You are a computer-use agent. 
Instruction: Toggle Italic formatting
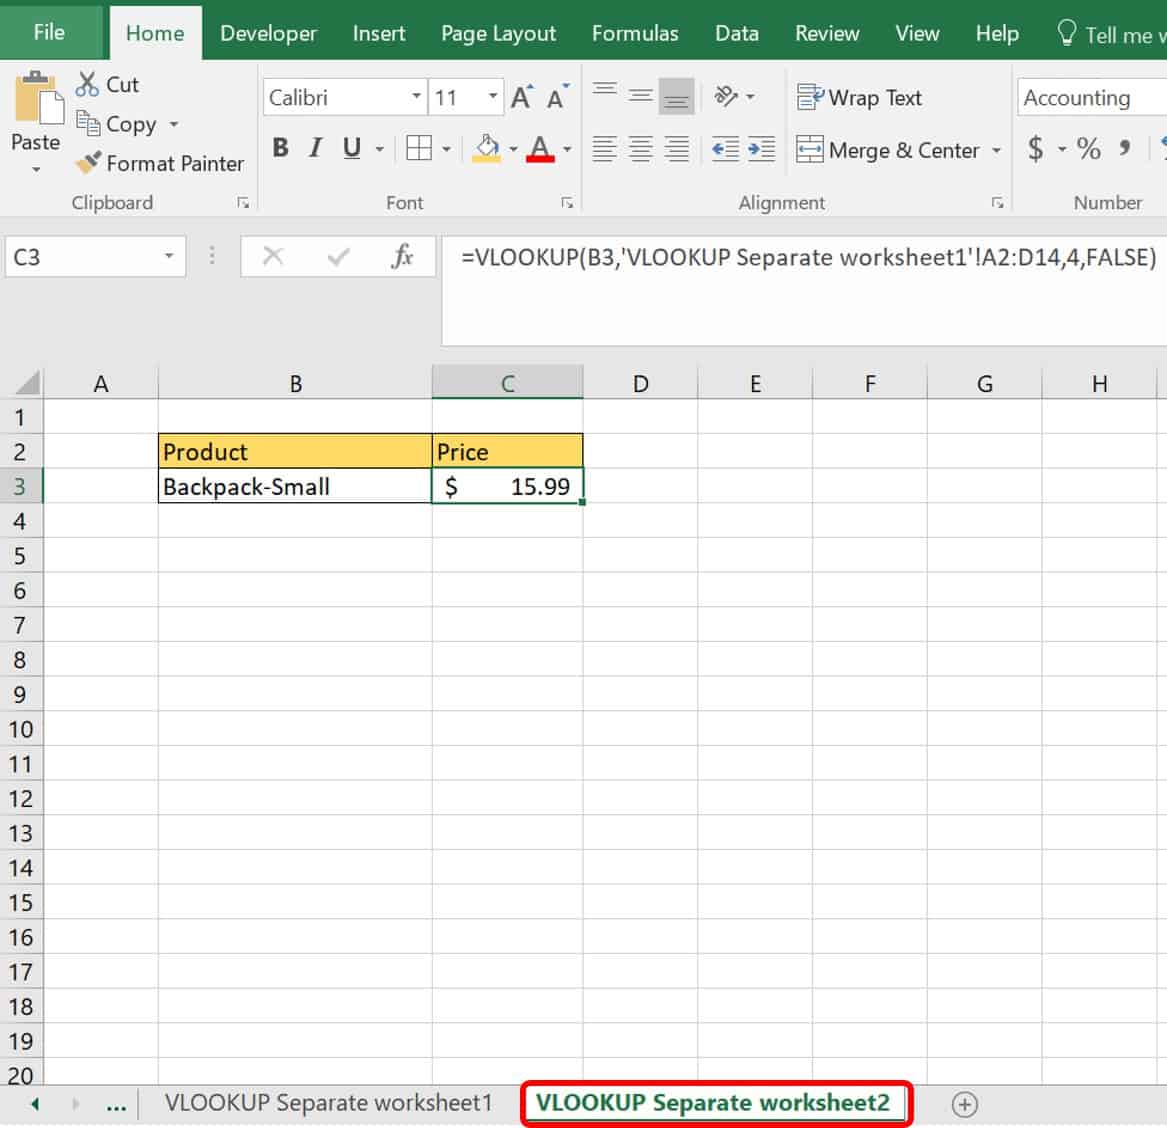click(316, 148)
